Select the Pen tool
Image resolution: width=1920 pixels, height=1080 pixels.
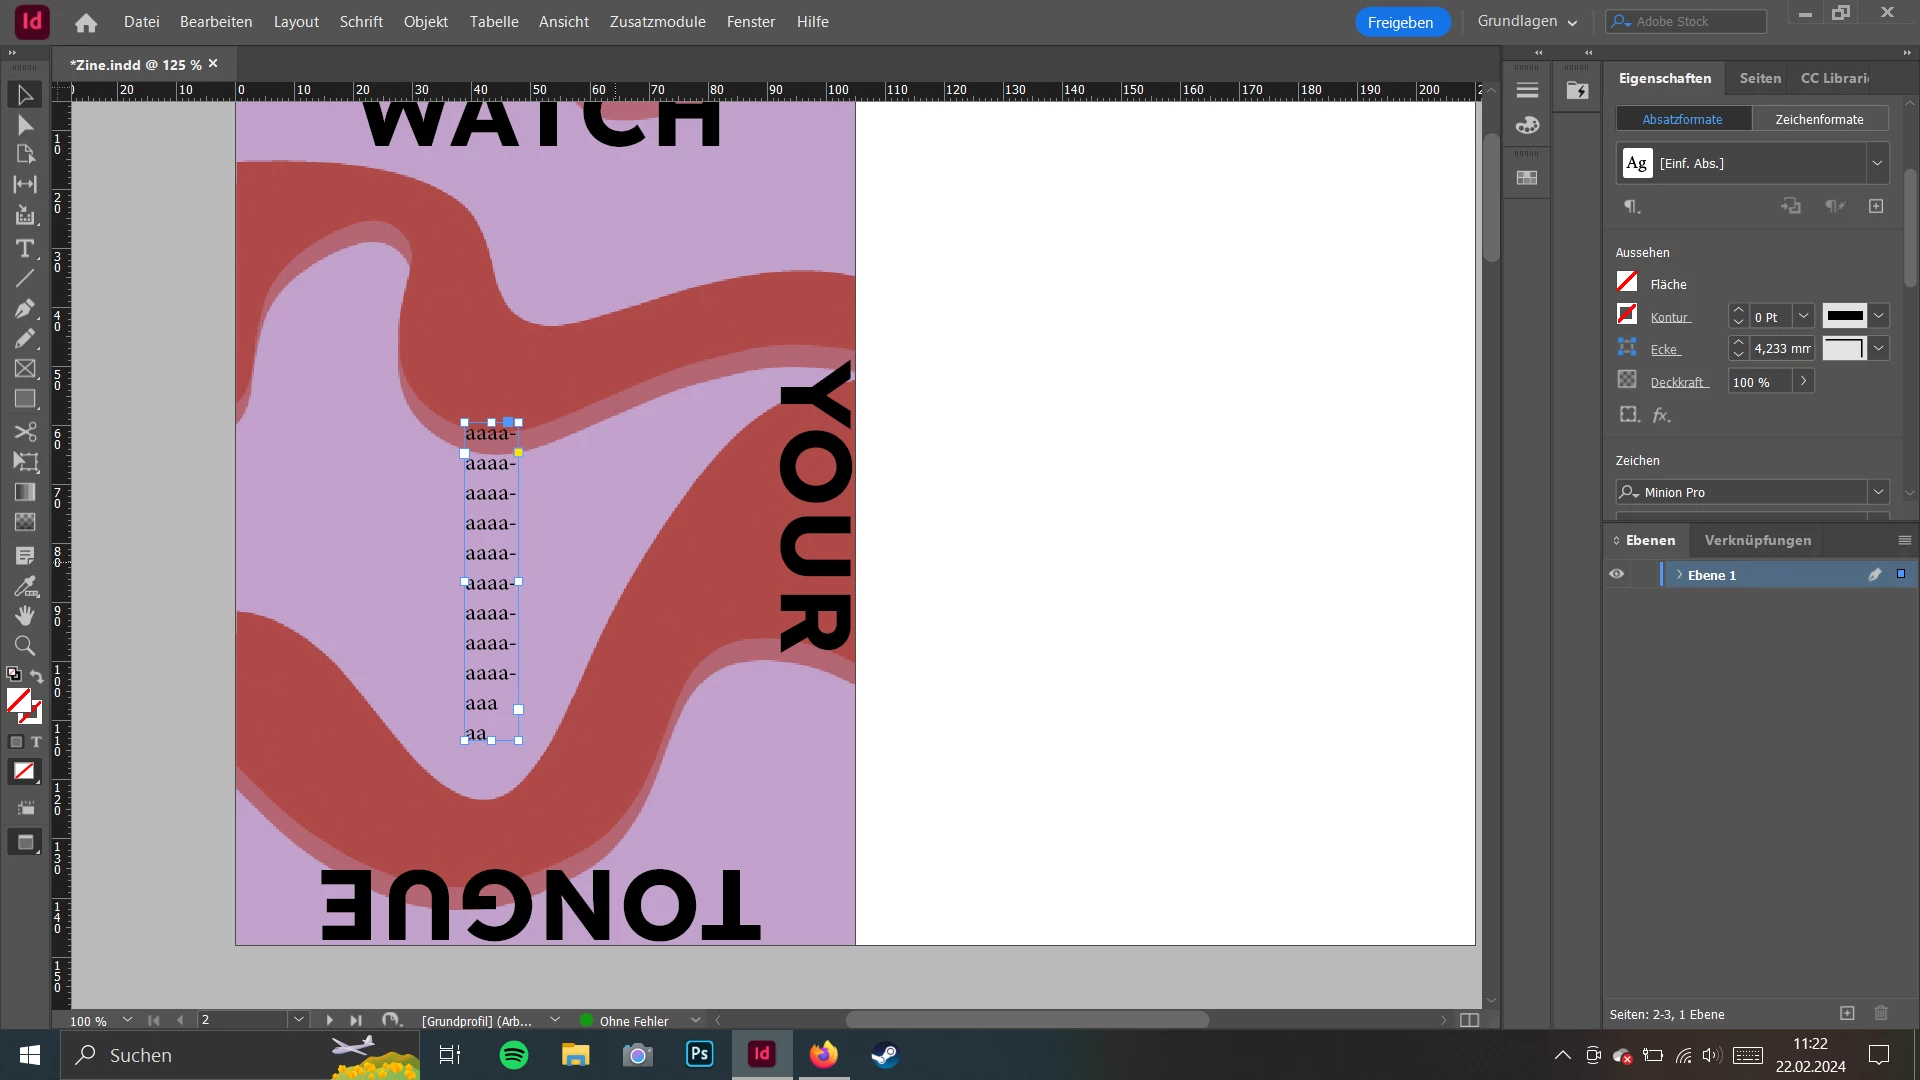(x=25, y=309)
